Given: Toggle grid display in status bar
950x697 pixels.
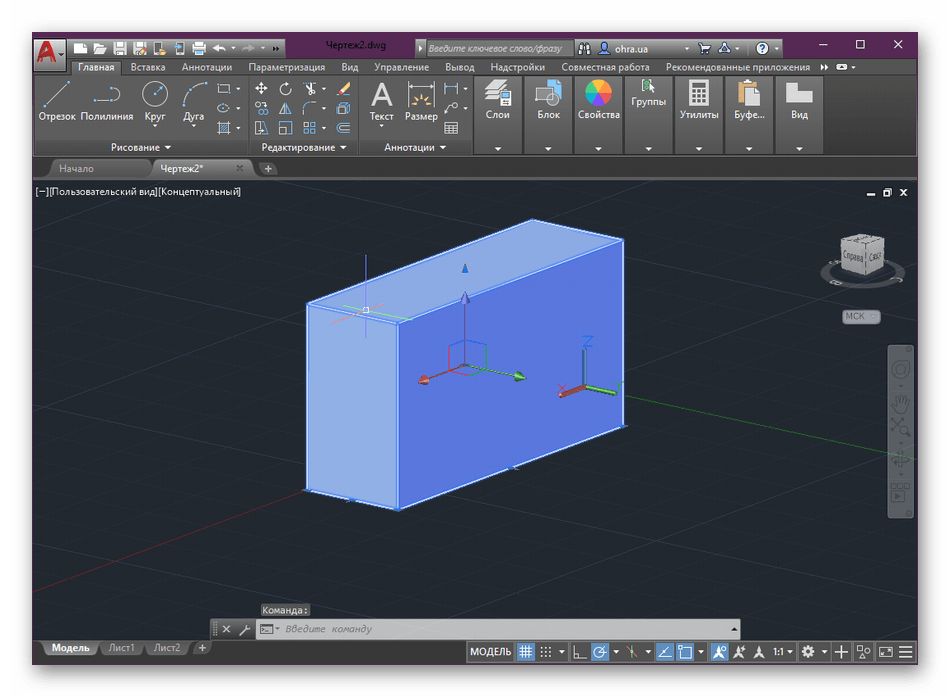Looking at the screenshot, I should (x=526, y=652).
